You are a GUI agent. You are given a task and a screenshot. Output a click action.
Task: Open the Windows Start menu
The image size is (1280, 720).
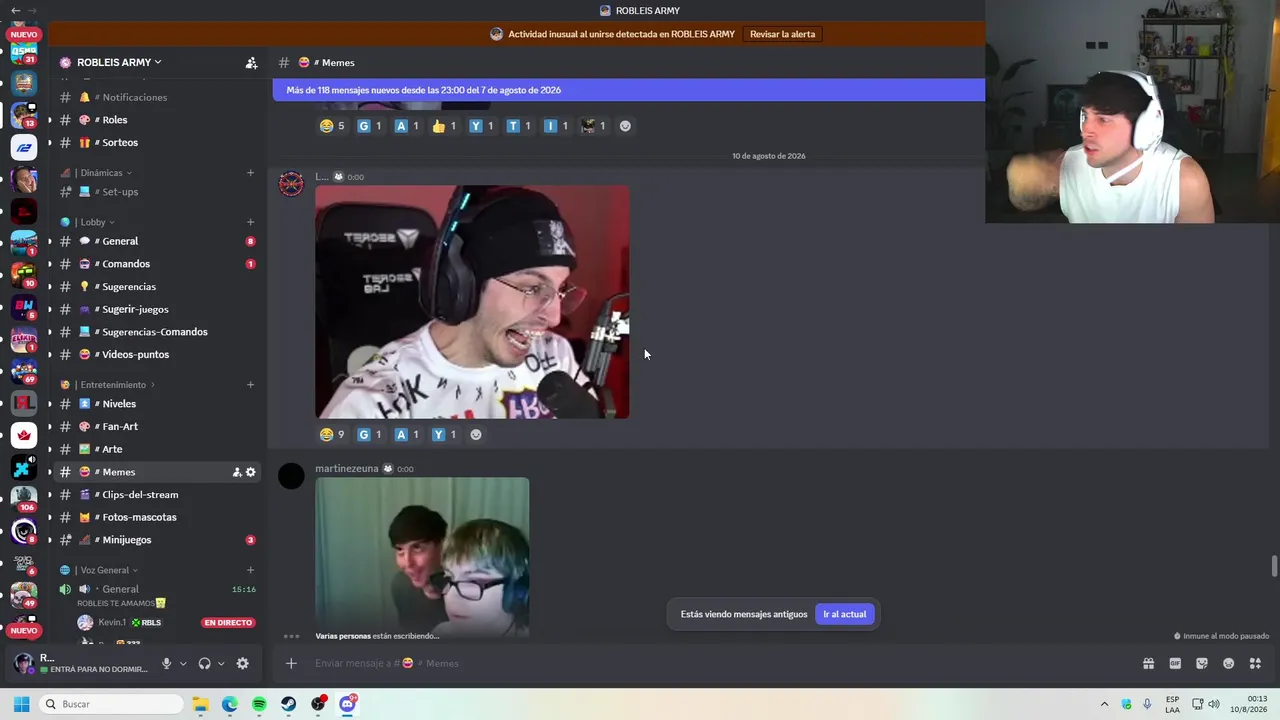click(21, 704)
